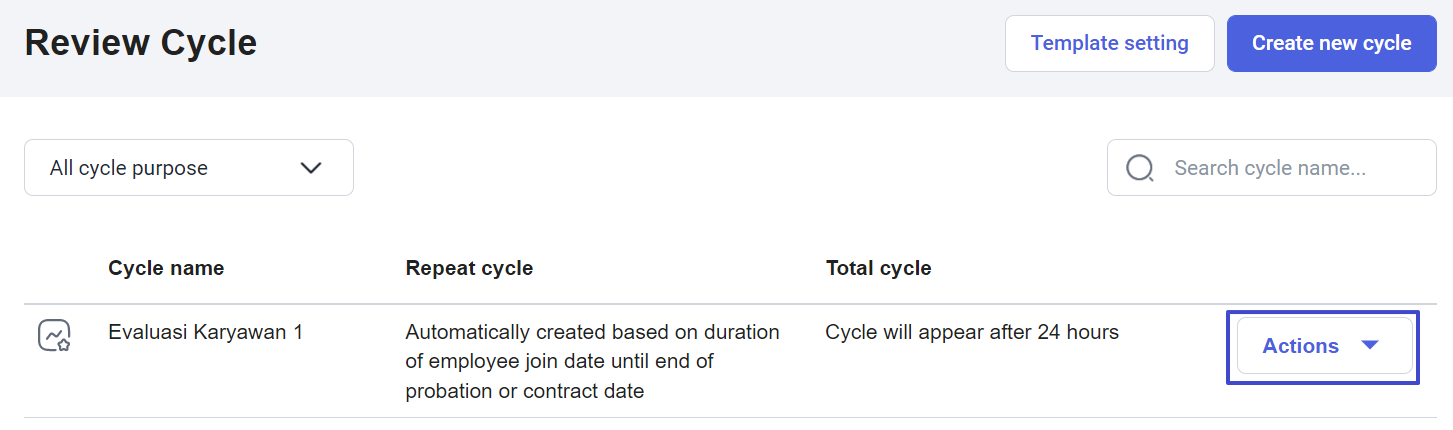Open Template setting

point(1109,43)
